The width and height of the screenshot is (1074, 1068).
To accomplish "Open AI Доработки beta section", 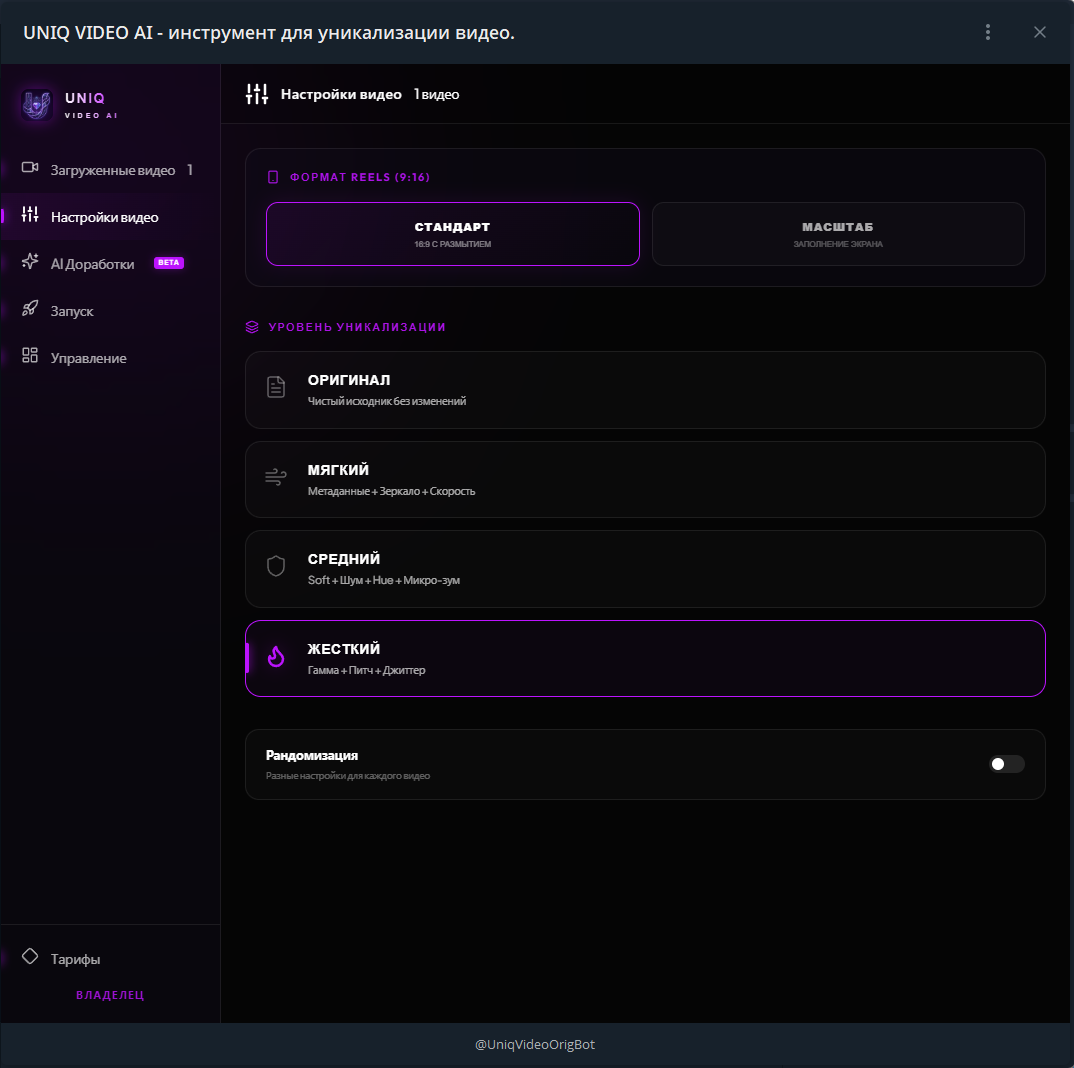I will click(x=93, y=264).
